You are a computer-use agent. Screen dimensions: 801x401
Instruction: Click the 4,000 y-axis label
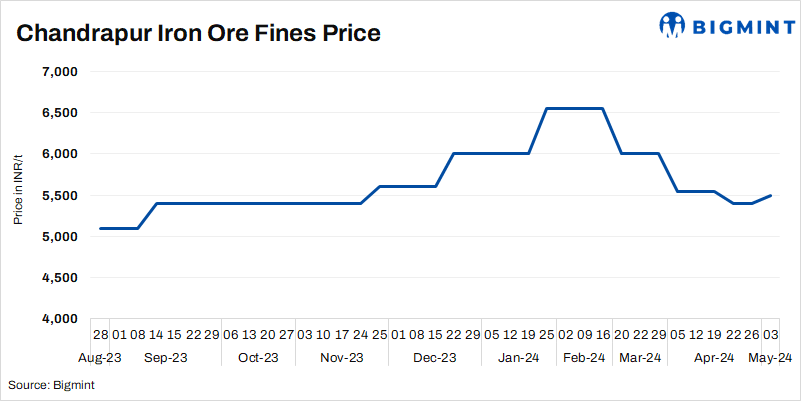[x=60, y=319]
